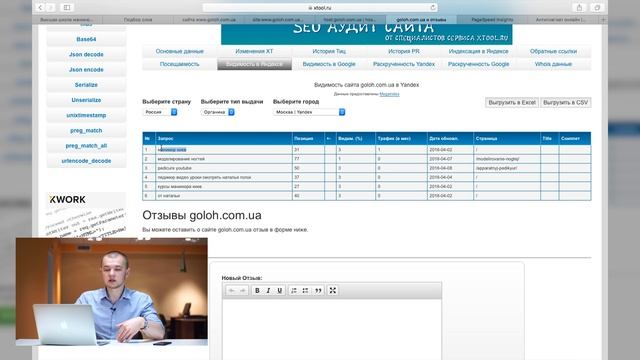
Task: Click 'pedicure youtube' query cell
Action: (x=224, y=168)
